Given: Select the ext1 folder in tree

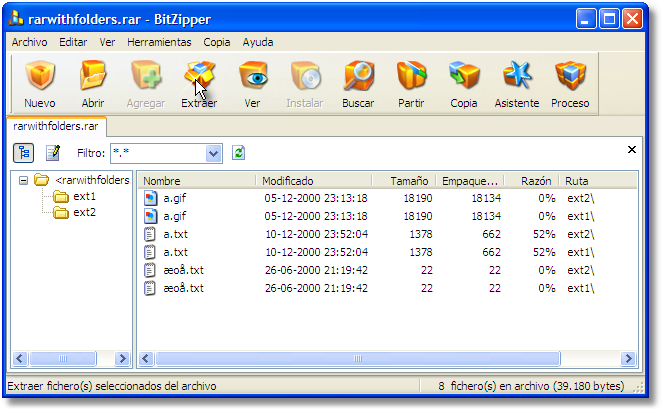Looking at the screenshot, I should click(84, 196).
